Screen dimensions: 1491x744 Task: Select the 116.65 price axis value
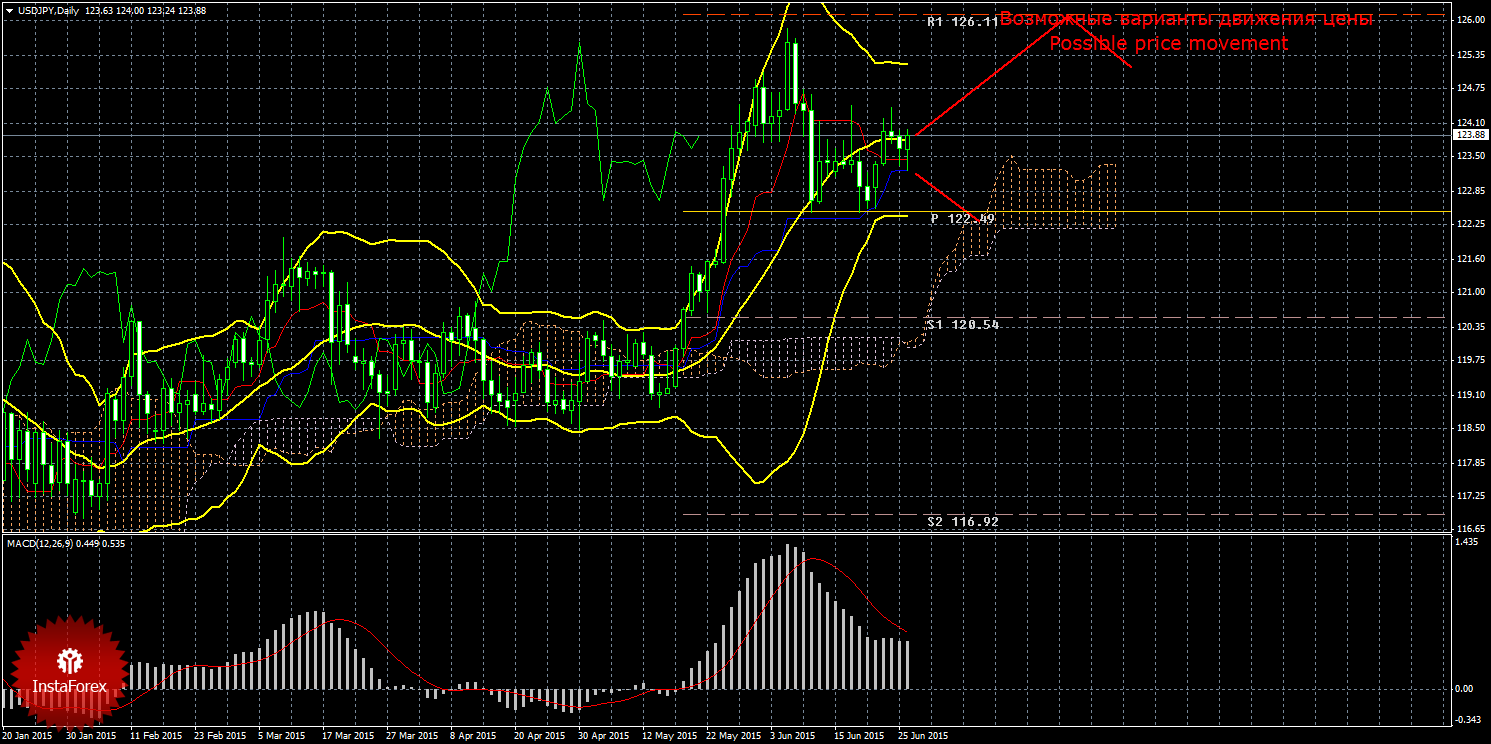pyautogui.click(x=1469, y=529)
